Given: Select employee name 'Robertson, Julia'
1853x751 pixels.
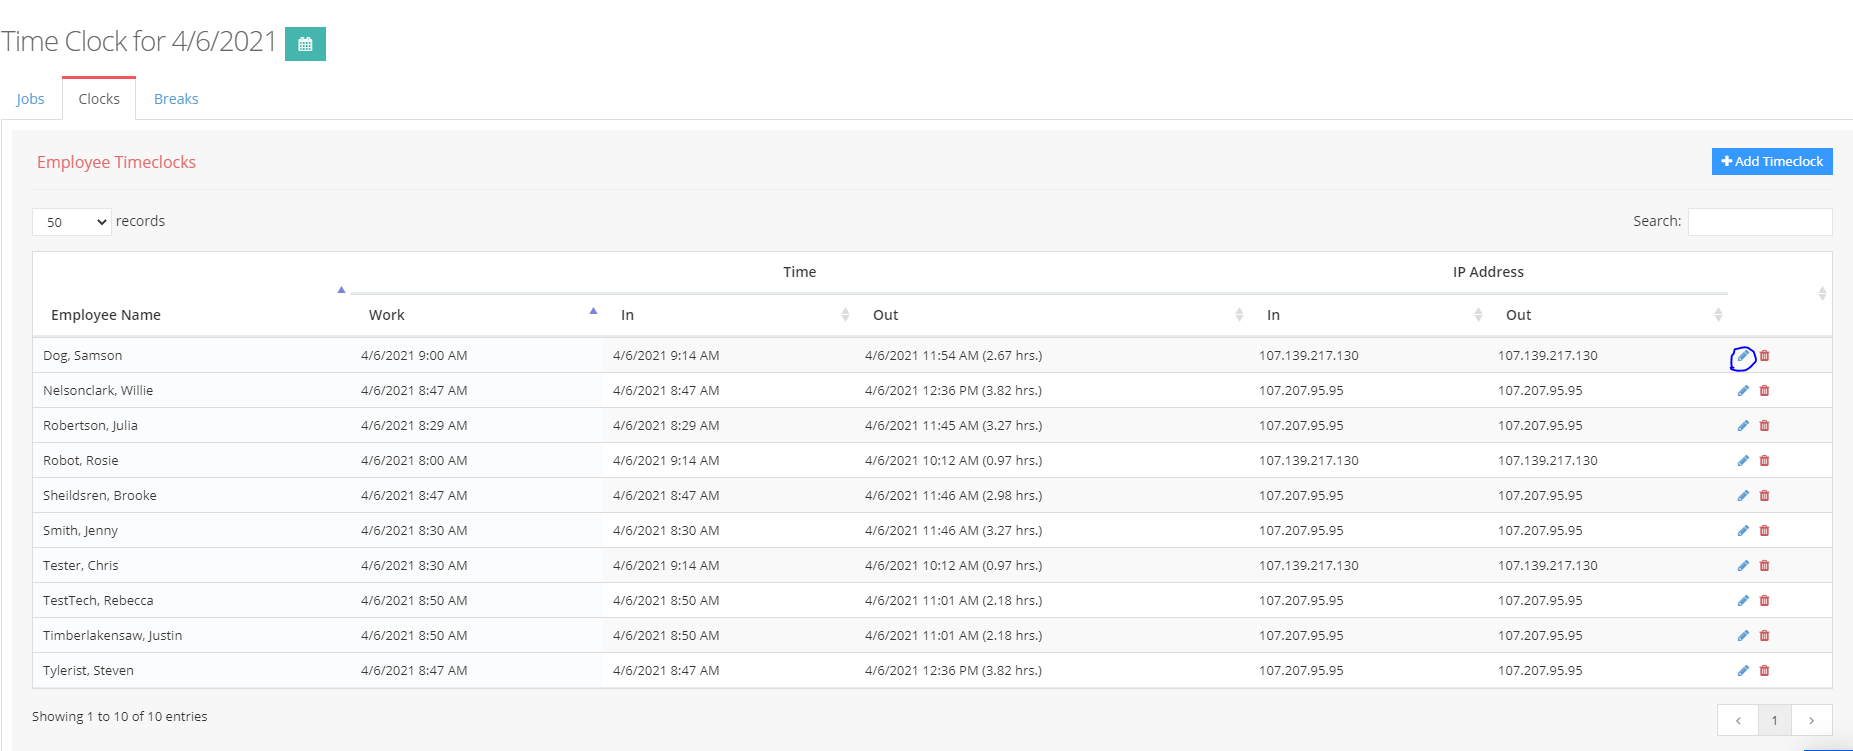Looking at the screenshot, I should 91,426.
